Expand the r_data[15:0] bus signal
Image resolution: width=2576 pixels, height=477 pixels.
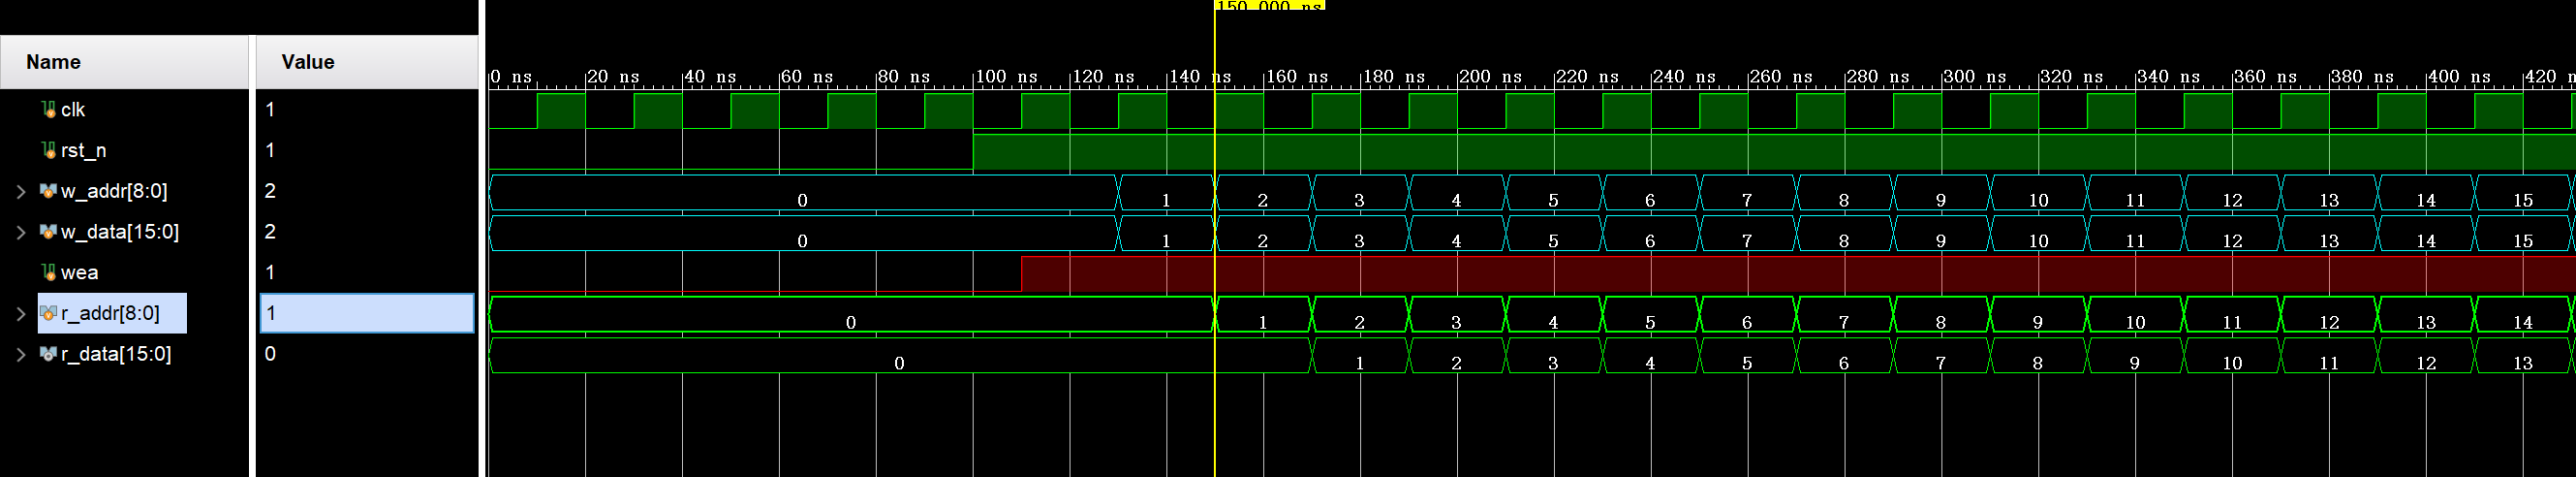coord(20,354)
